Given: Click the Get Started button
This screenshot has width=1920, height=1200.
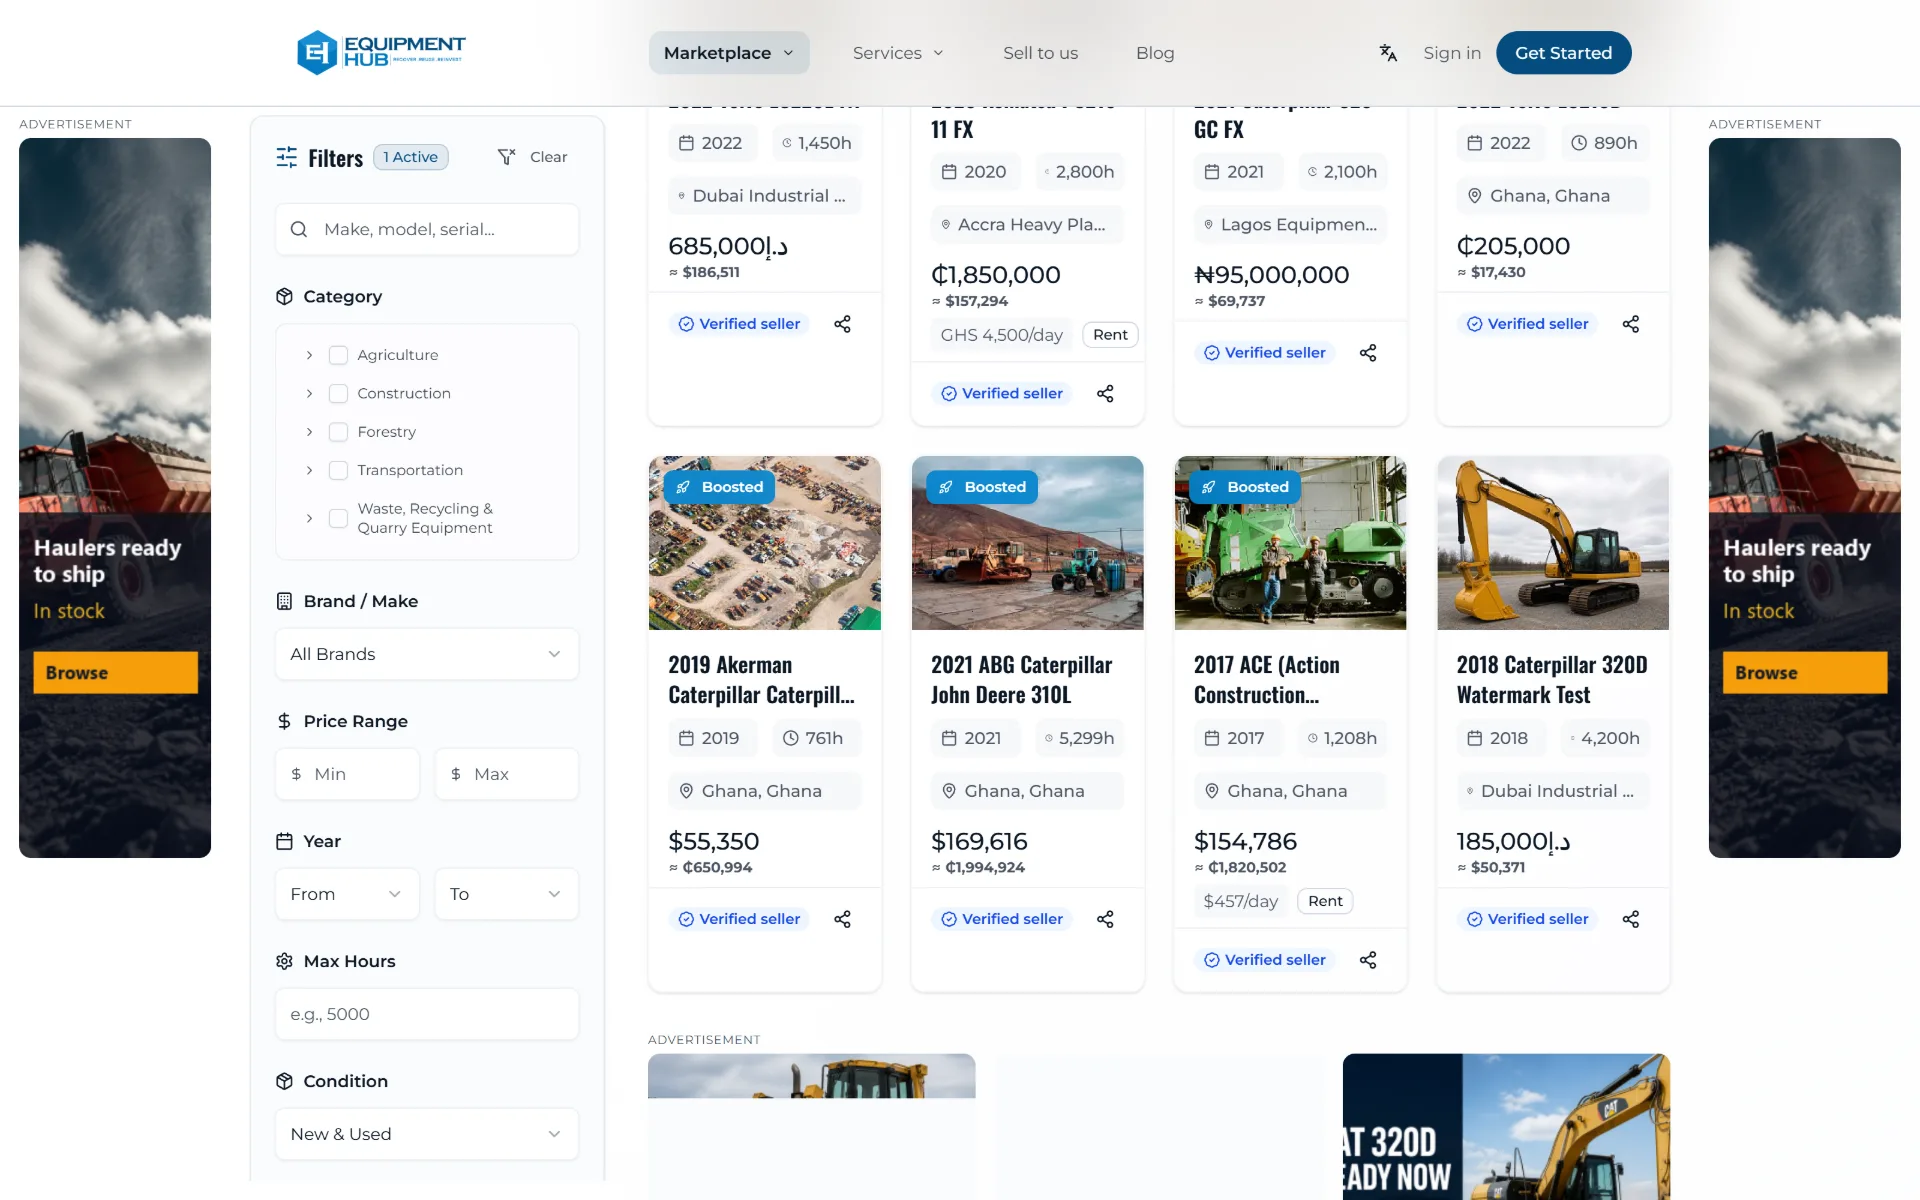Looking at the screenshot, I should (1563, 53).
